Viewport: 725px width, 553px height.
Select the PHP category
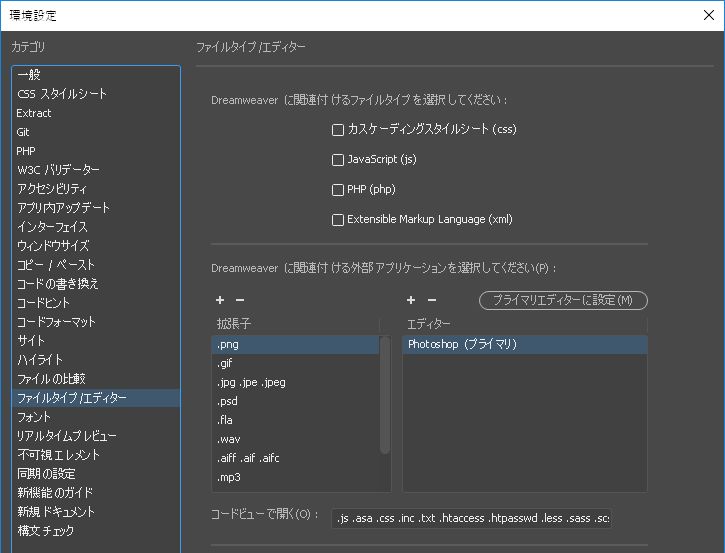point(96,151)
